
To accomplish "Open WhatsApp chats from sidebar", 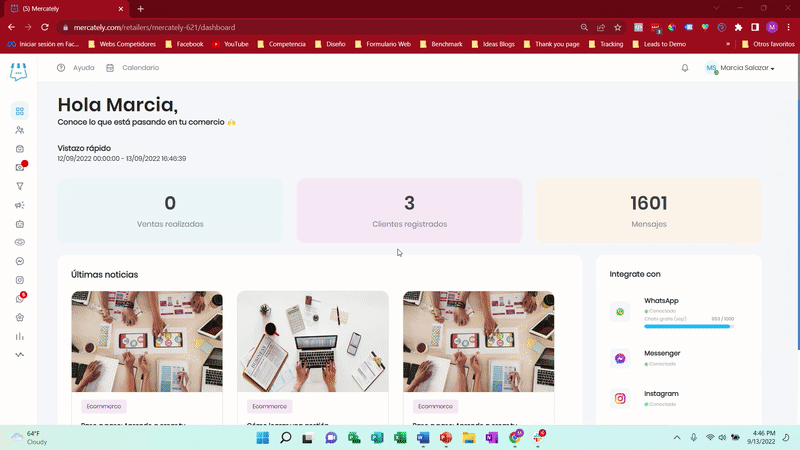I will tap(19, 299).
